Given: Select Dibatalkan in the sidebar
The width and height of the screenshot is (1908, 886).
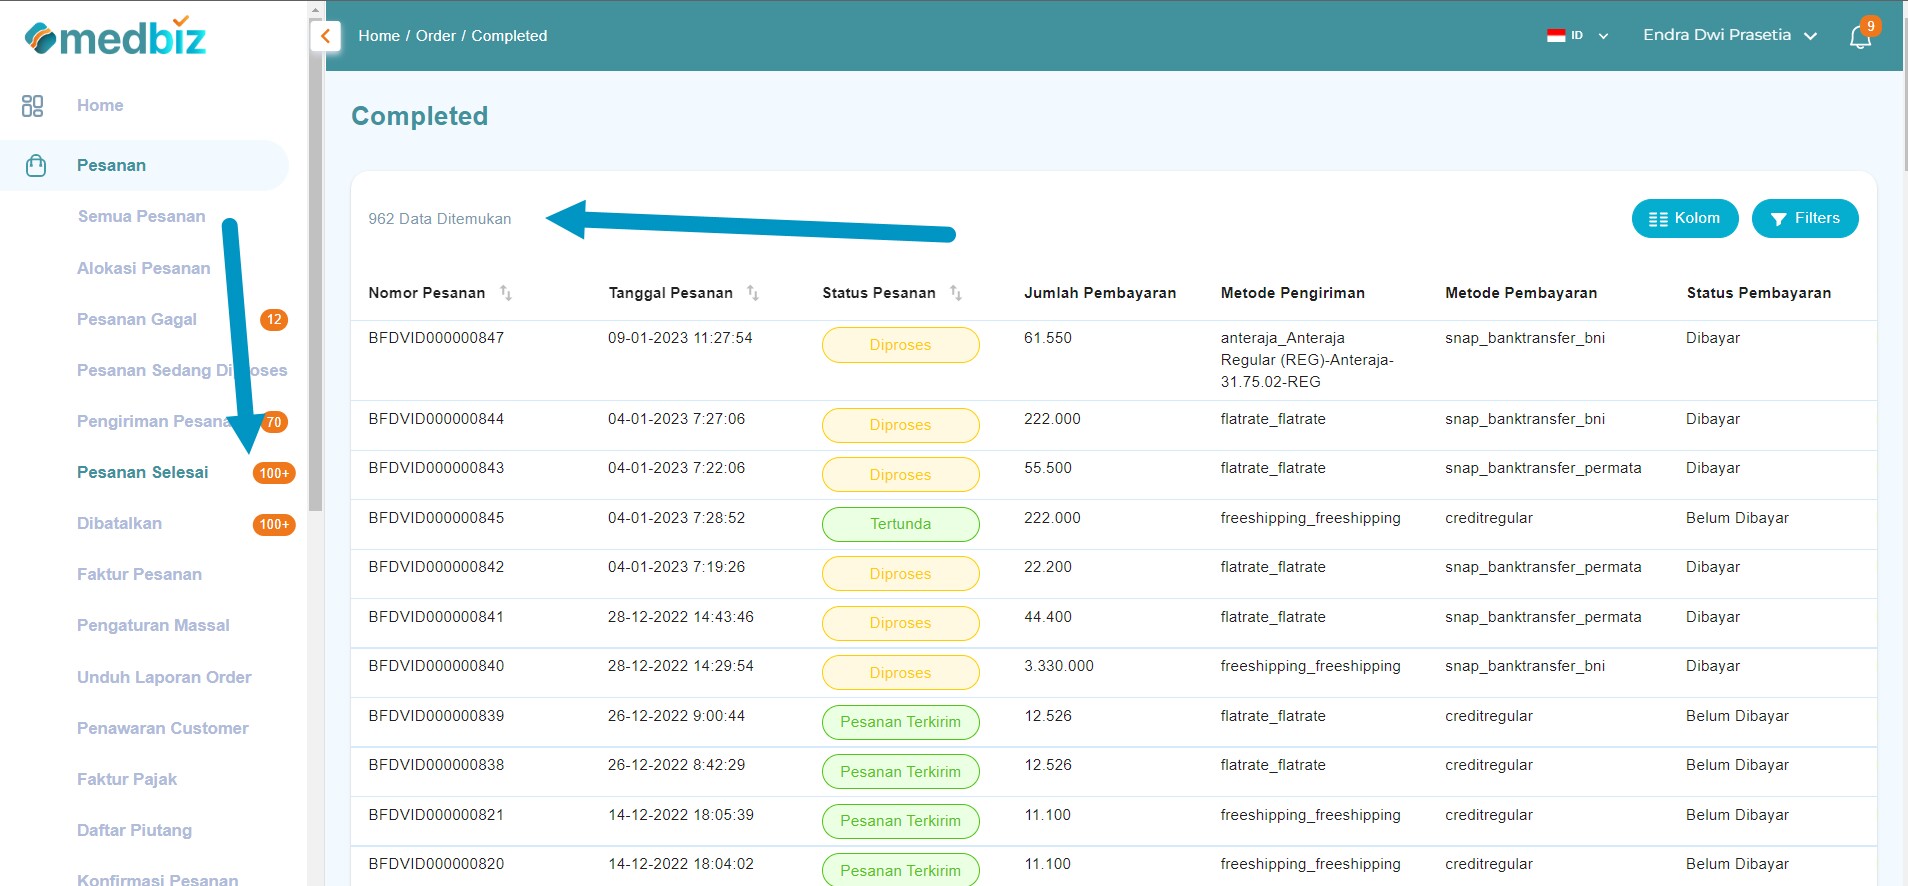Looking at the screenshot, I should tap(119, 524).
